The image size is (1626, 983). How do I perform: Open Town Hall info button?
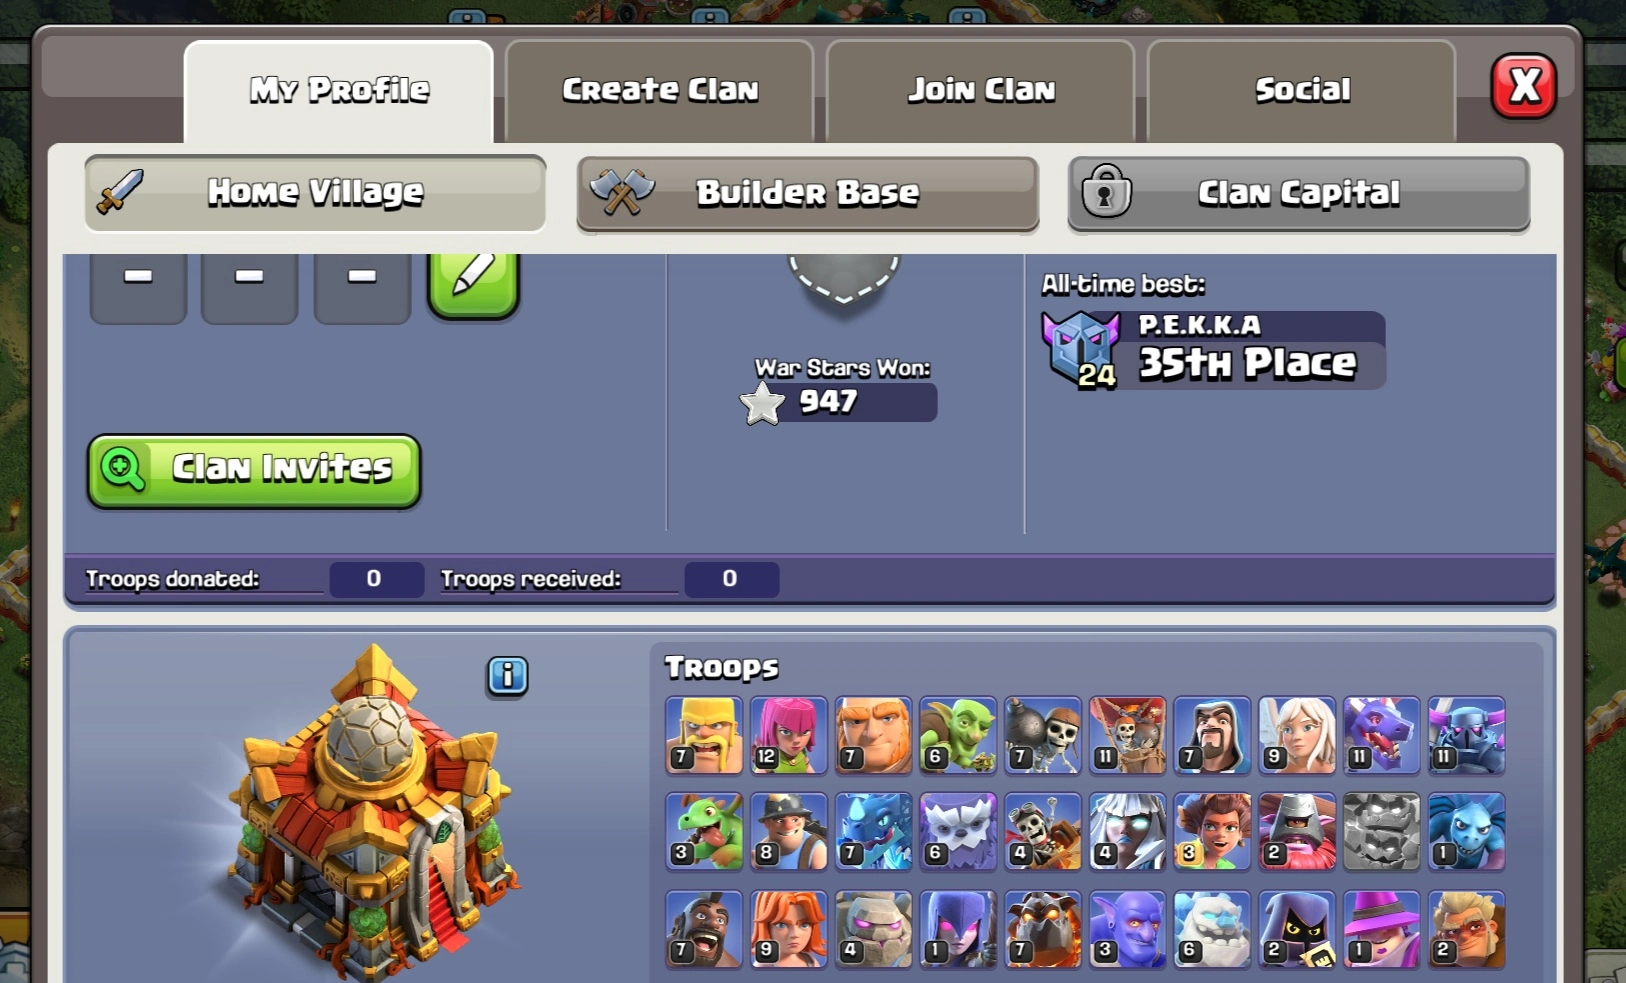[x=507, y=676]
